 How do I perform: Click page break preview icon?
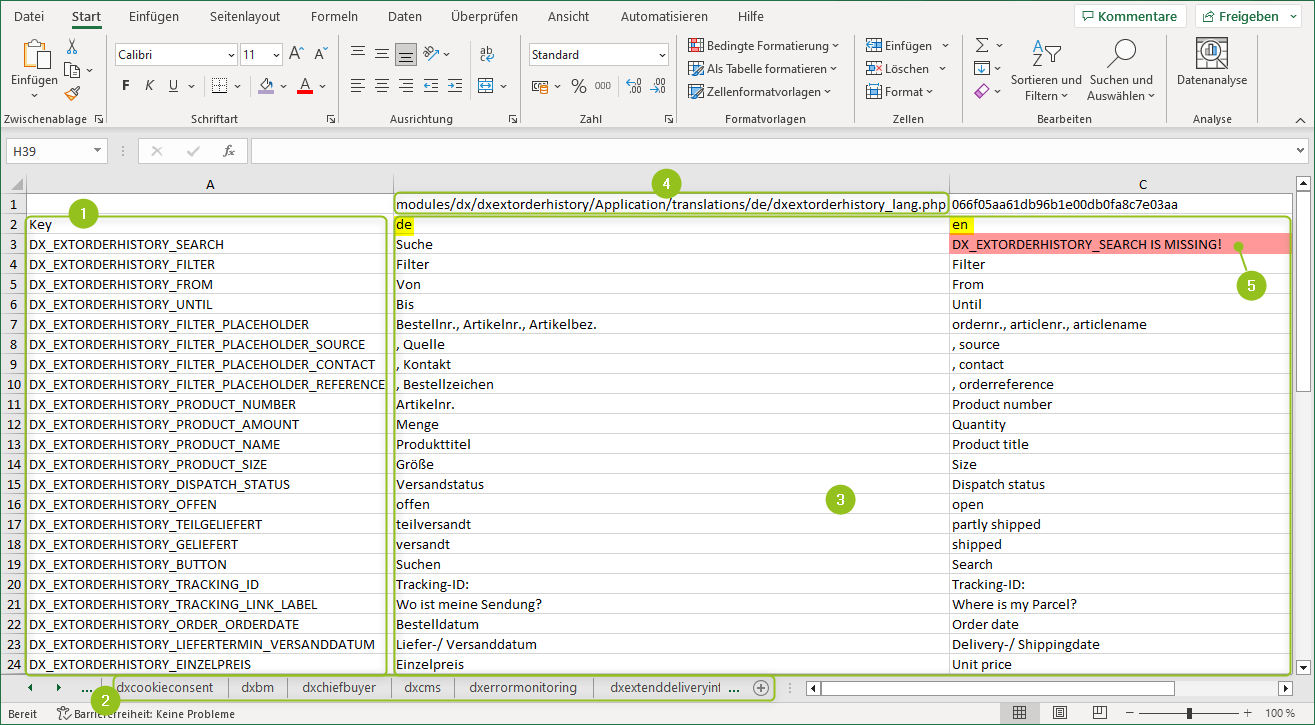(1099, 713)
